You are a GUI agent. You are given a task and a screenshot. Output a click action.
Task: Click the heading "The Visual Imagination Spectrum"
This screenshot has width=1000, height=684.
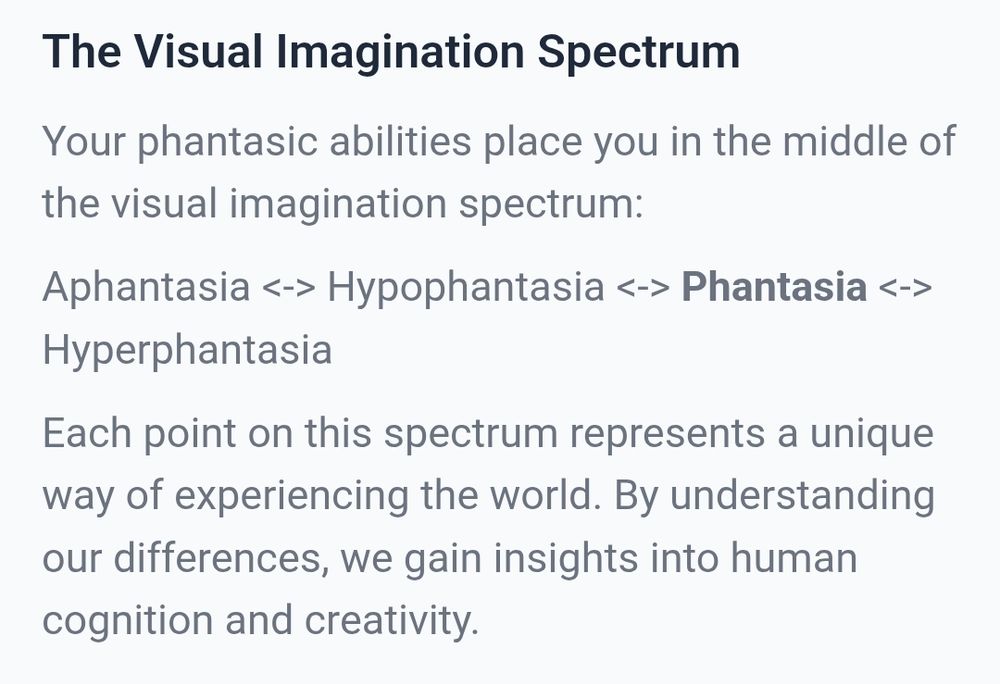pyautogui.click(x=391, y=52)
